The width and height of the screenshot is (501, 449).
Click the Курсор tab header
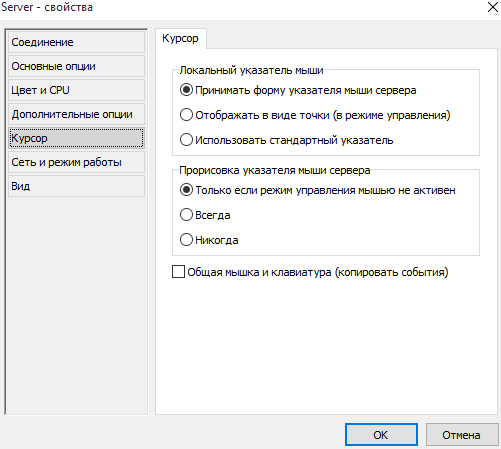[180, 38]
